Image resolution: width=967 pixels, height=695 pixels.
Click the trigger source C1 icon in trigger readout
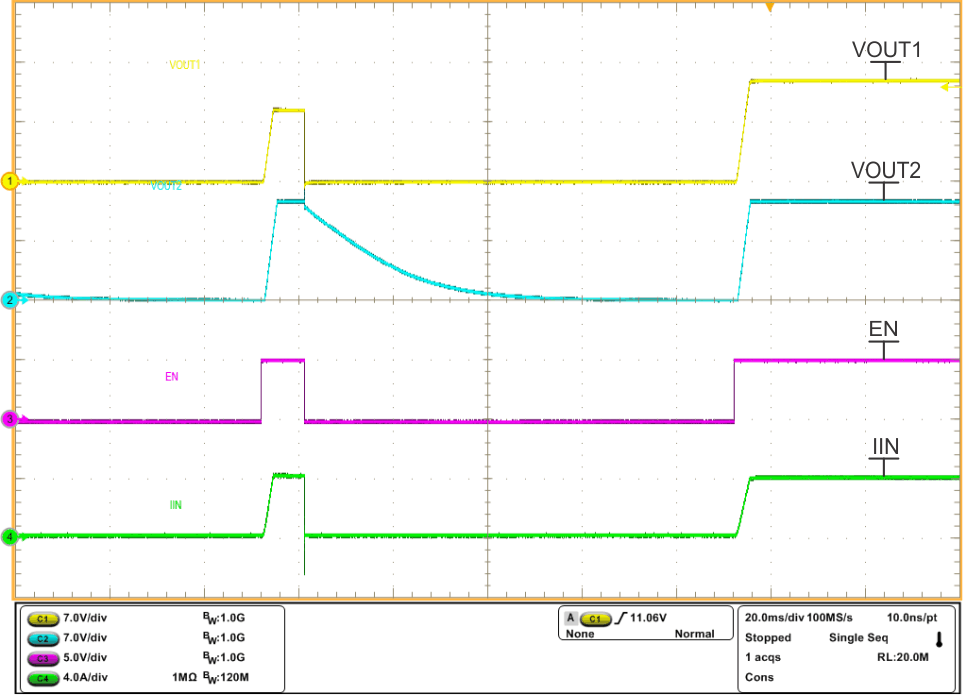[x=595, y=619]
